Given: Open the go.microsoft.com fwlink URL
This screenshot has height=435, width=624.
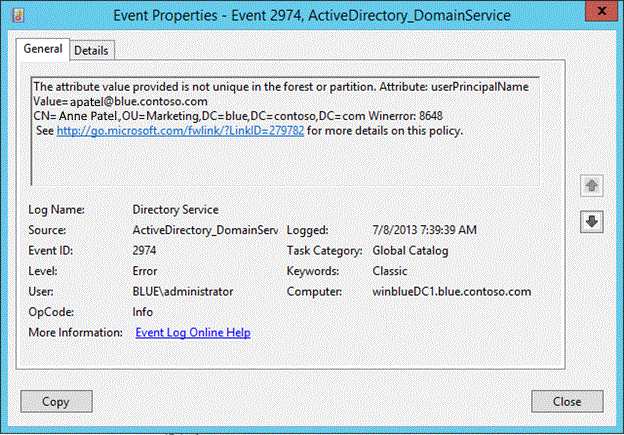Looking at the screenshot, I should coord(180,131).
